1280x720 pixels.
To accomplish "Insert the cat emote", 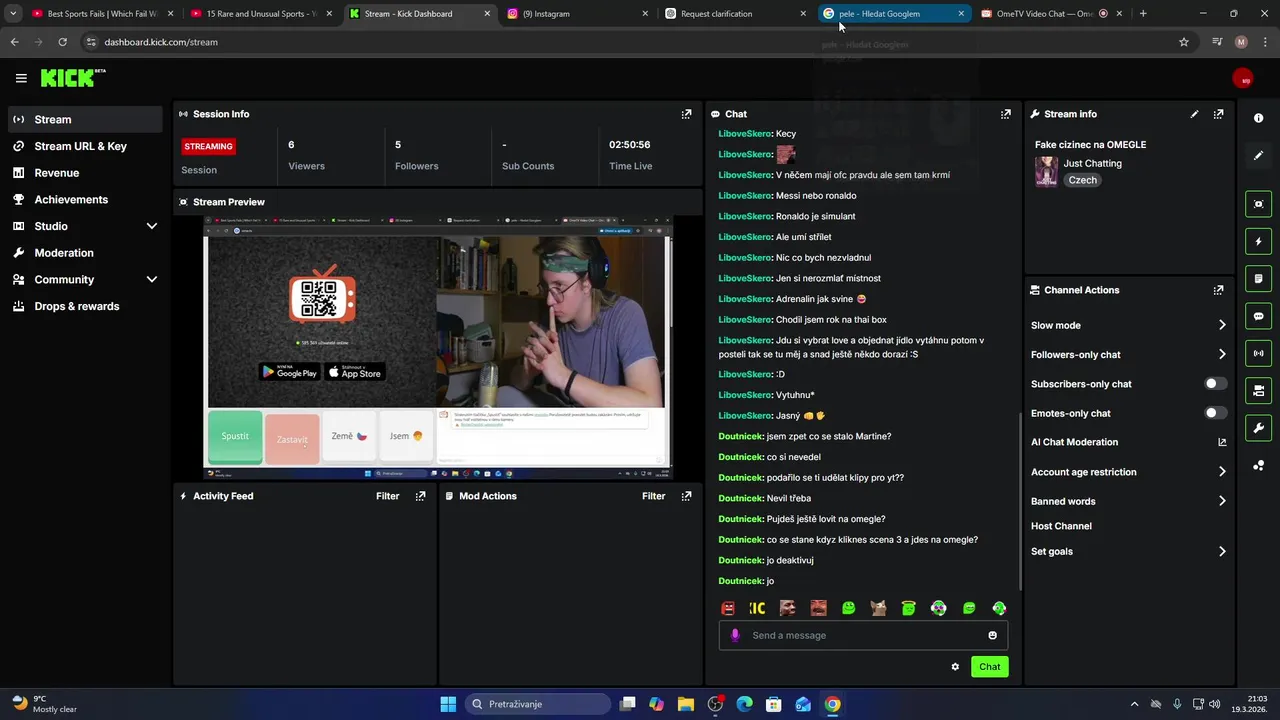I will pos(878,608).
